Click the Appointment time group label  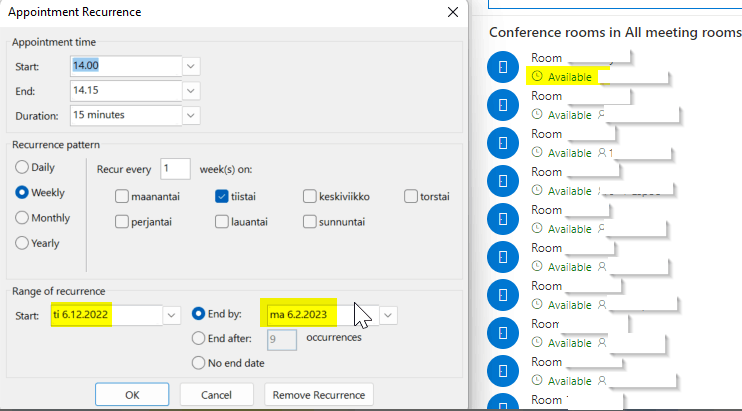(54, 42)
